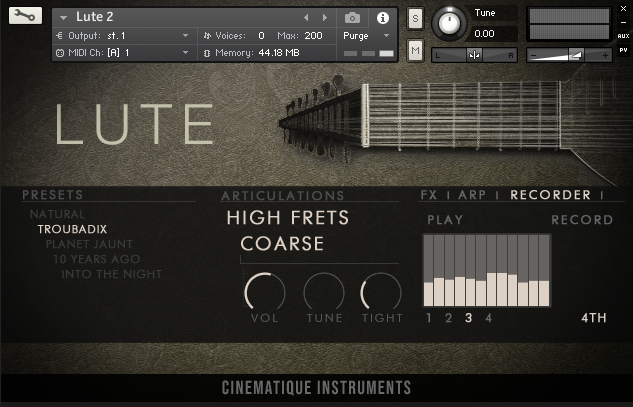Select recorder slot 2

(x=449, y=318)
